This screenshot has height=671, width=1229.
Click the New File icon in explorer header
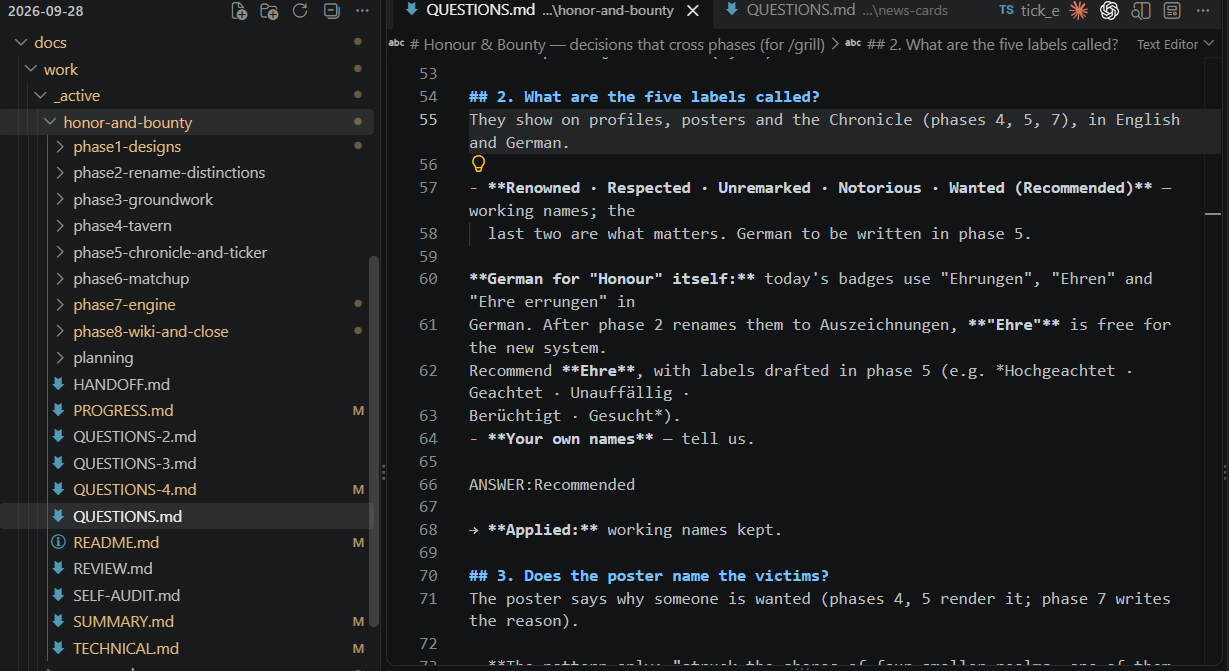point(239,11)
